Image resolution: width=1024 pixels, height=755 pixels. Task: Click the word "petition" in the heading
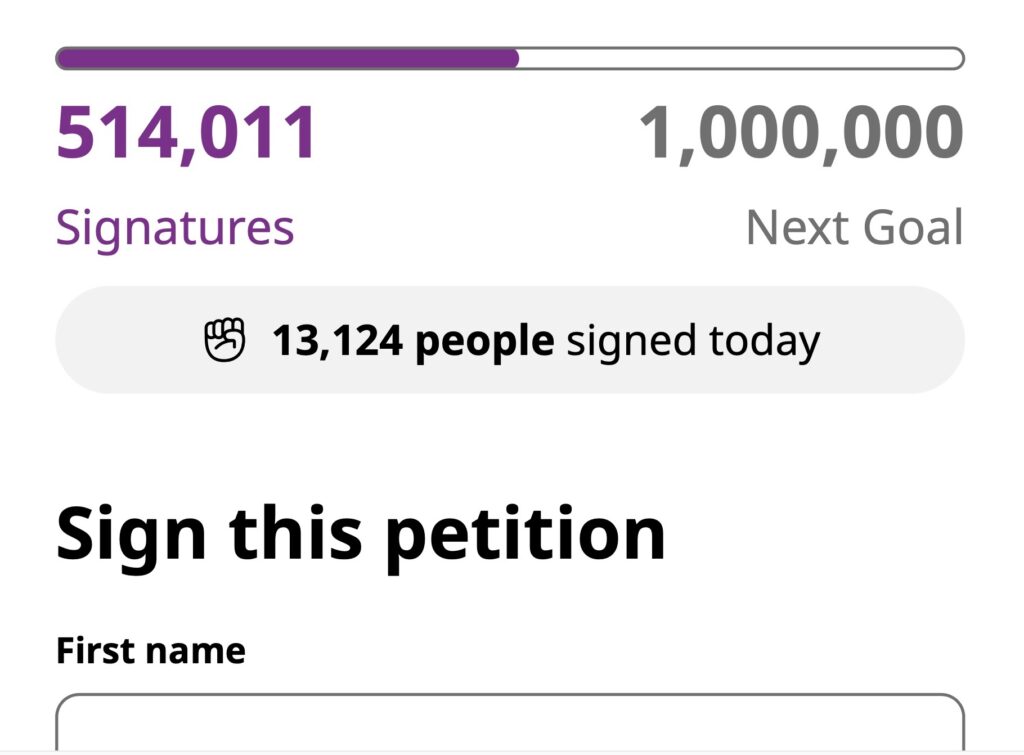[525, 535]
